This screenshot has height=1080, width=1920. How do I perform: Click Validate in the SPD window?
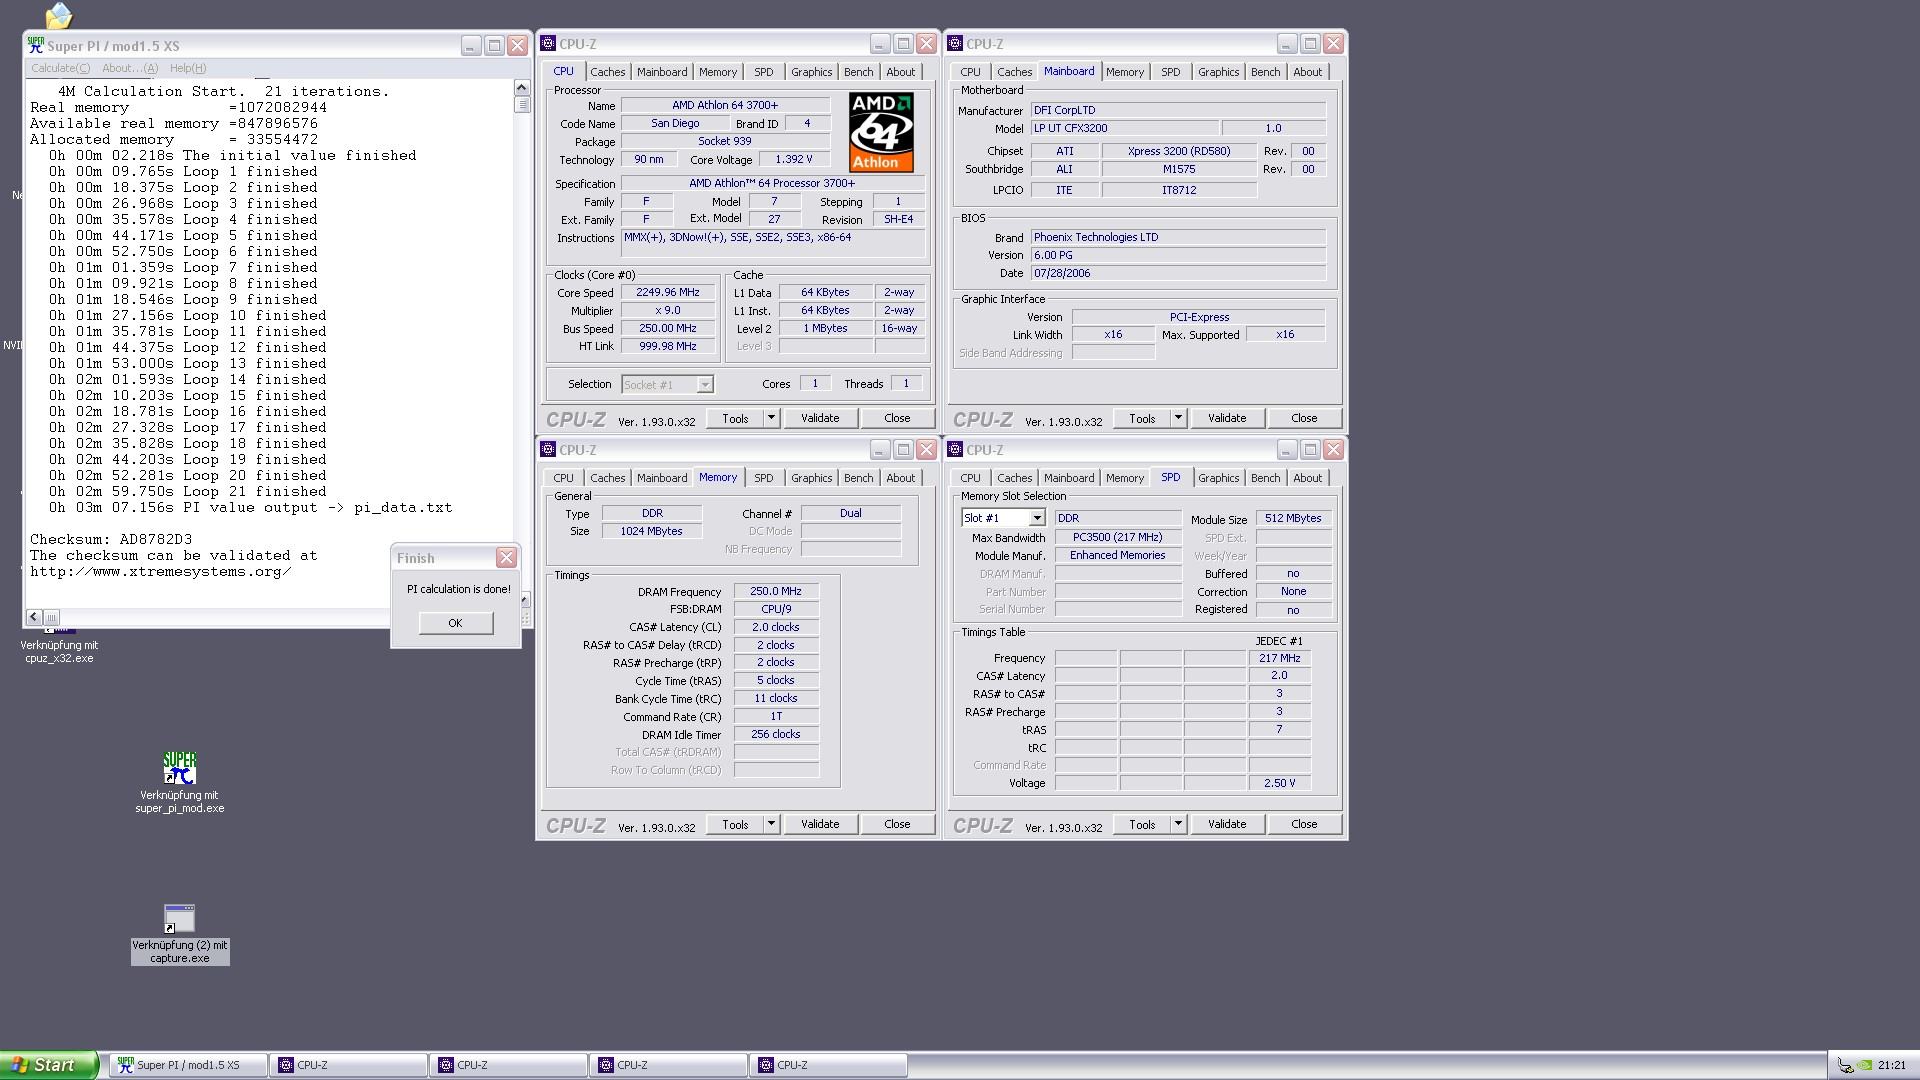coord(1227,824)
